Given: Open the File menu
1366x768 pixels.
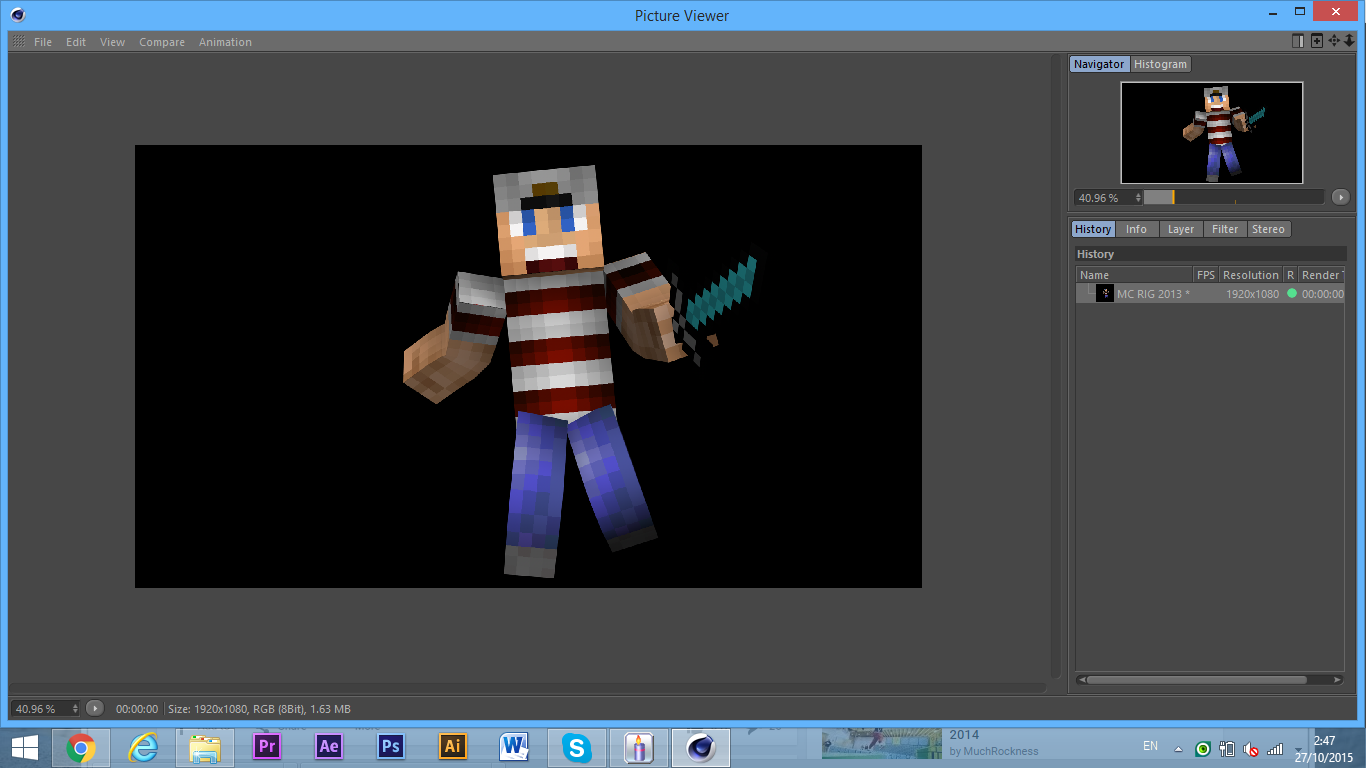Looking at the screenshot, I should point(42,42).
